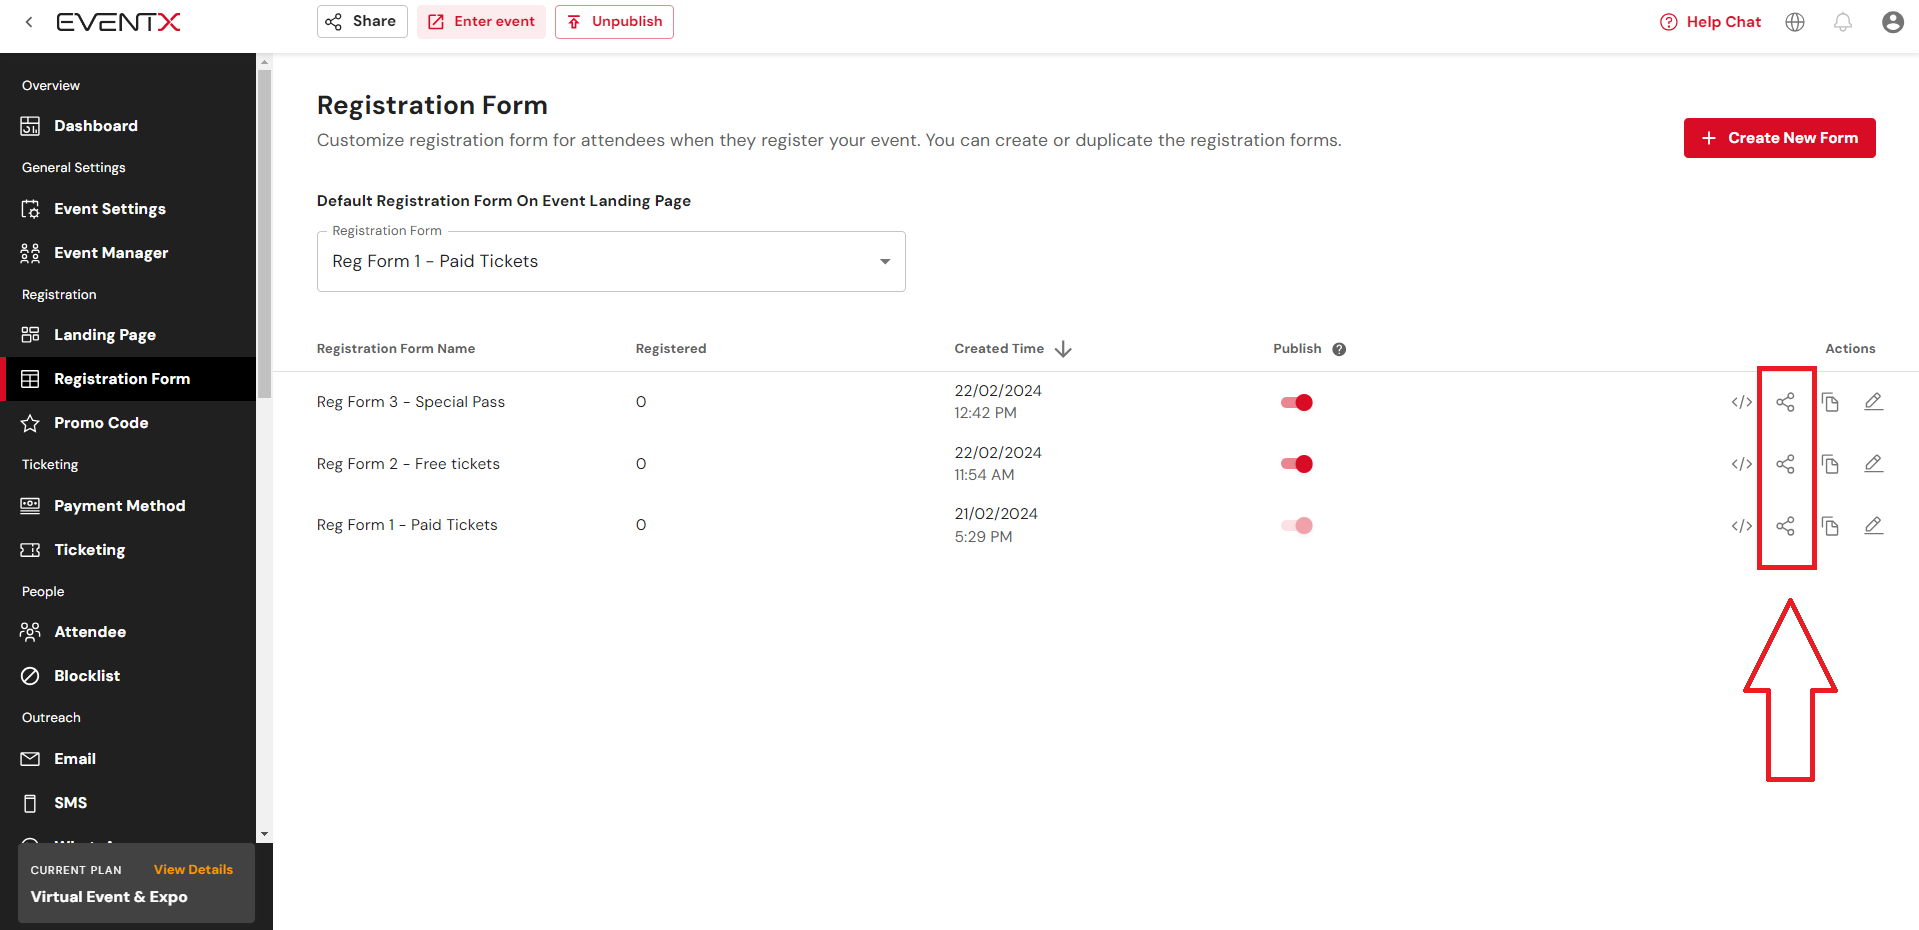Click embed code icon for Reg Form 3
Viewport: 1919px width, 930px height.
pos(1741,402)
